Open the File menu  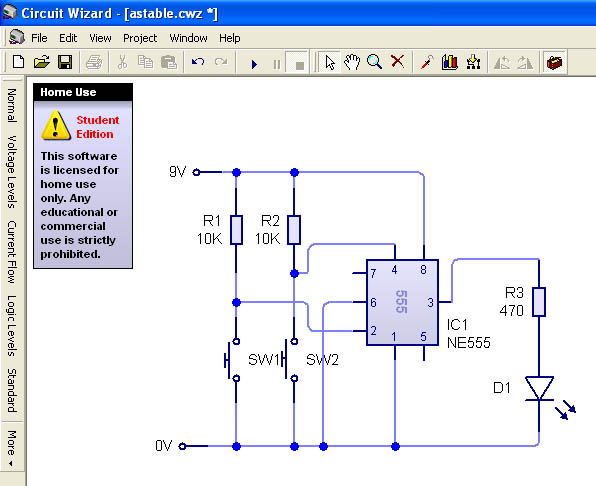[39, 38]
